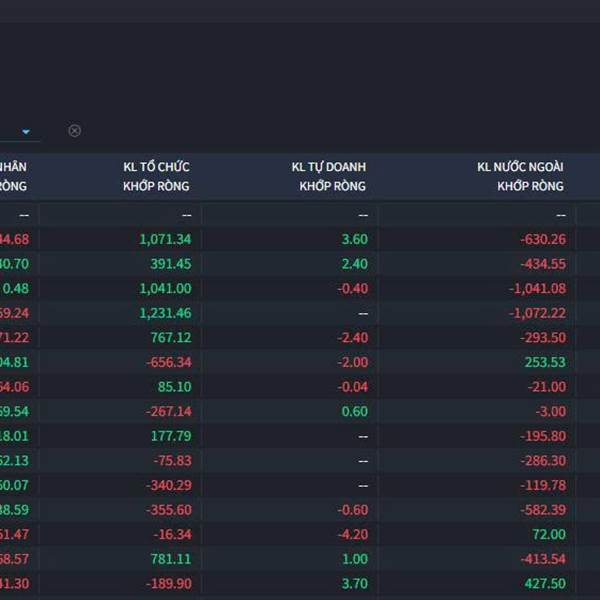Screen dimensions: 600x600
Task: Select cell value 781.11
Action: pyautogui.click(x=171, y=559)
